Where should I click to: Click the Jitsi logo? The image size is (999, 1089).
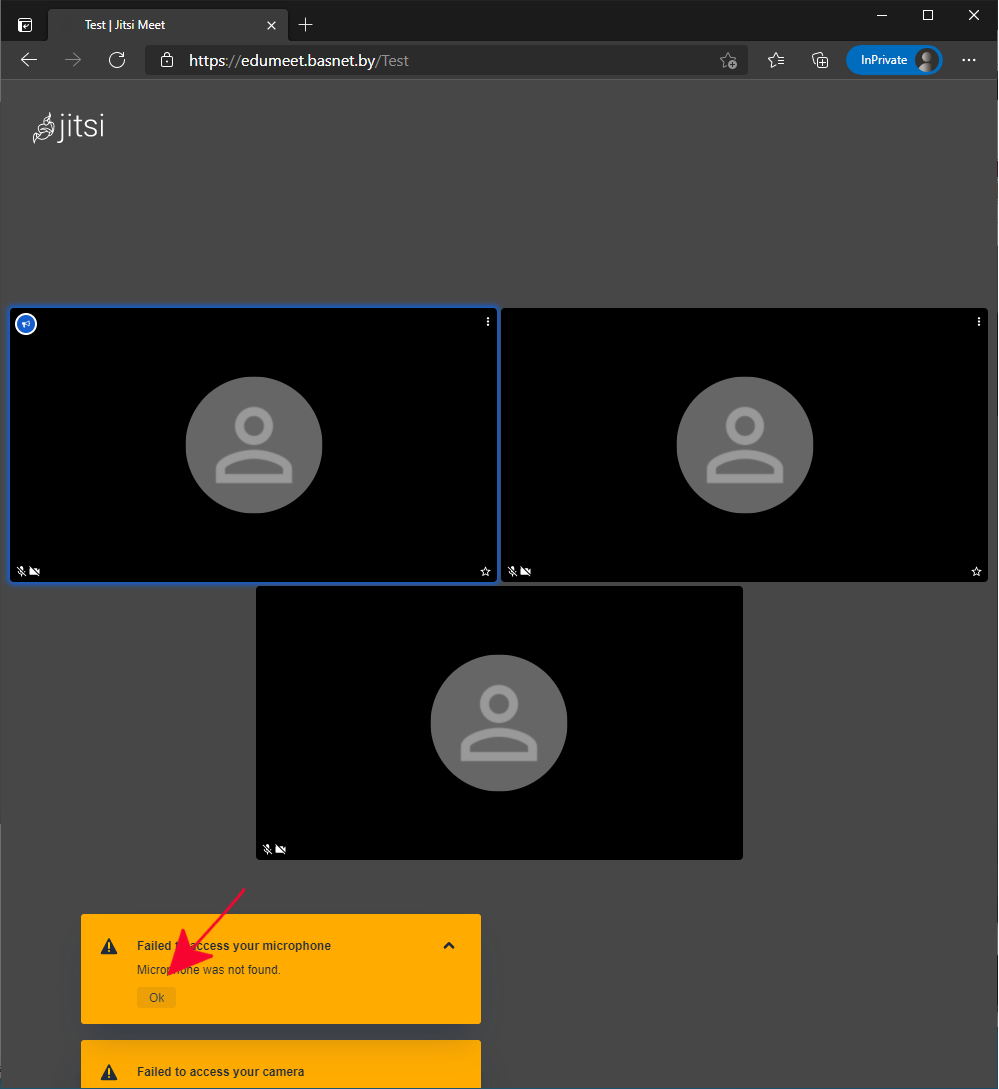point(68,128)
